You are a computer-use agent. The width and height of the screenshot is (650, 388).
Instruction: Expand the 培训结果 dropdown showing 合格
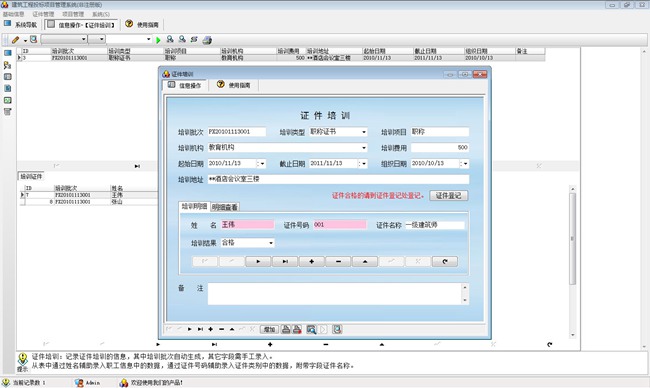click(271, 243)
